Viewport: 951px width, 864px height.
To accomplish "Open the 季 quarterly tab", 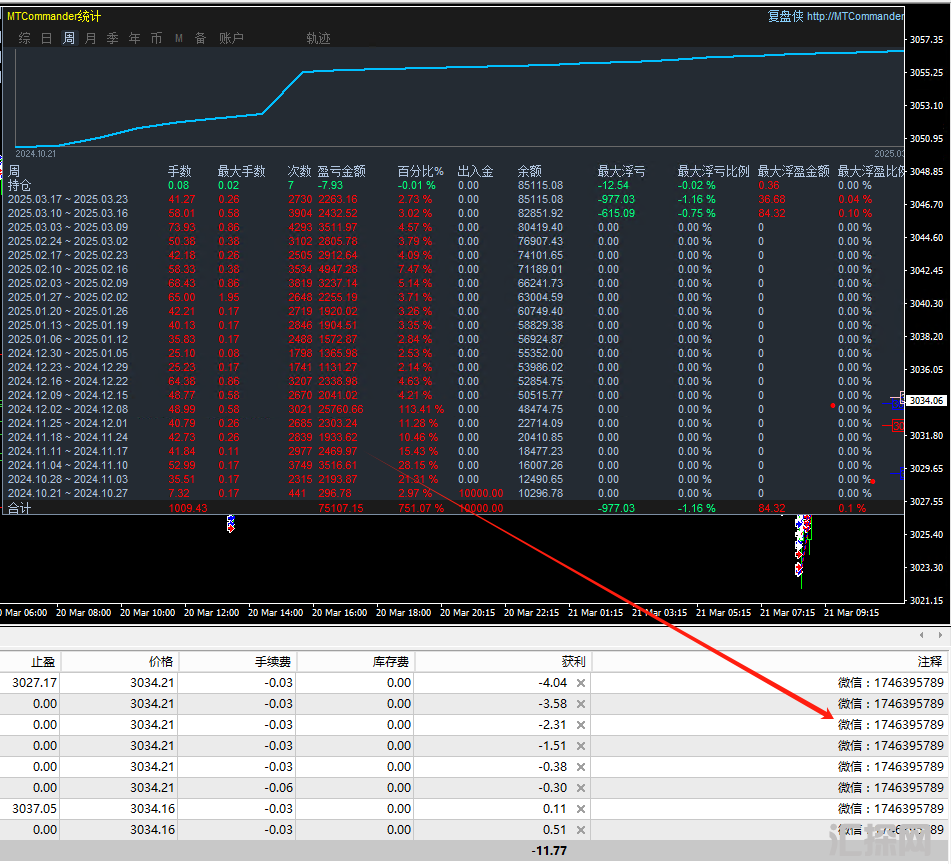I will pyautogui.click(x=112, y=38).
